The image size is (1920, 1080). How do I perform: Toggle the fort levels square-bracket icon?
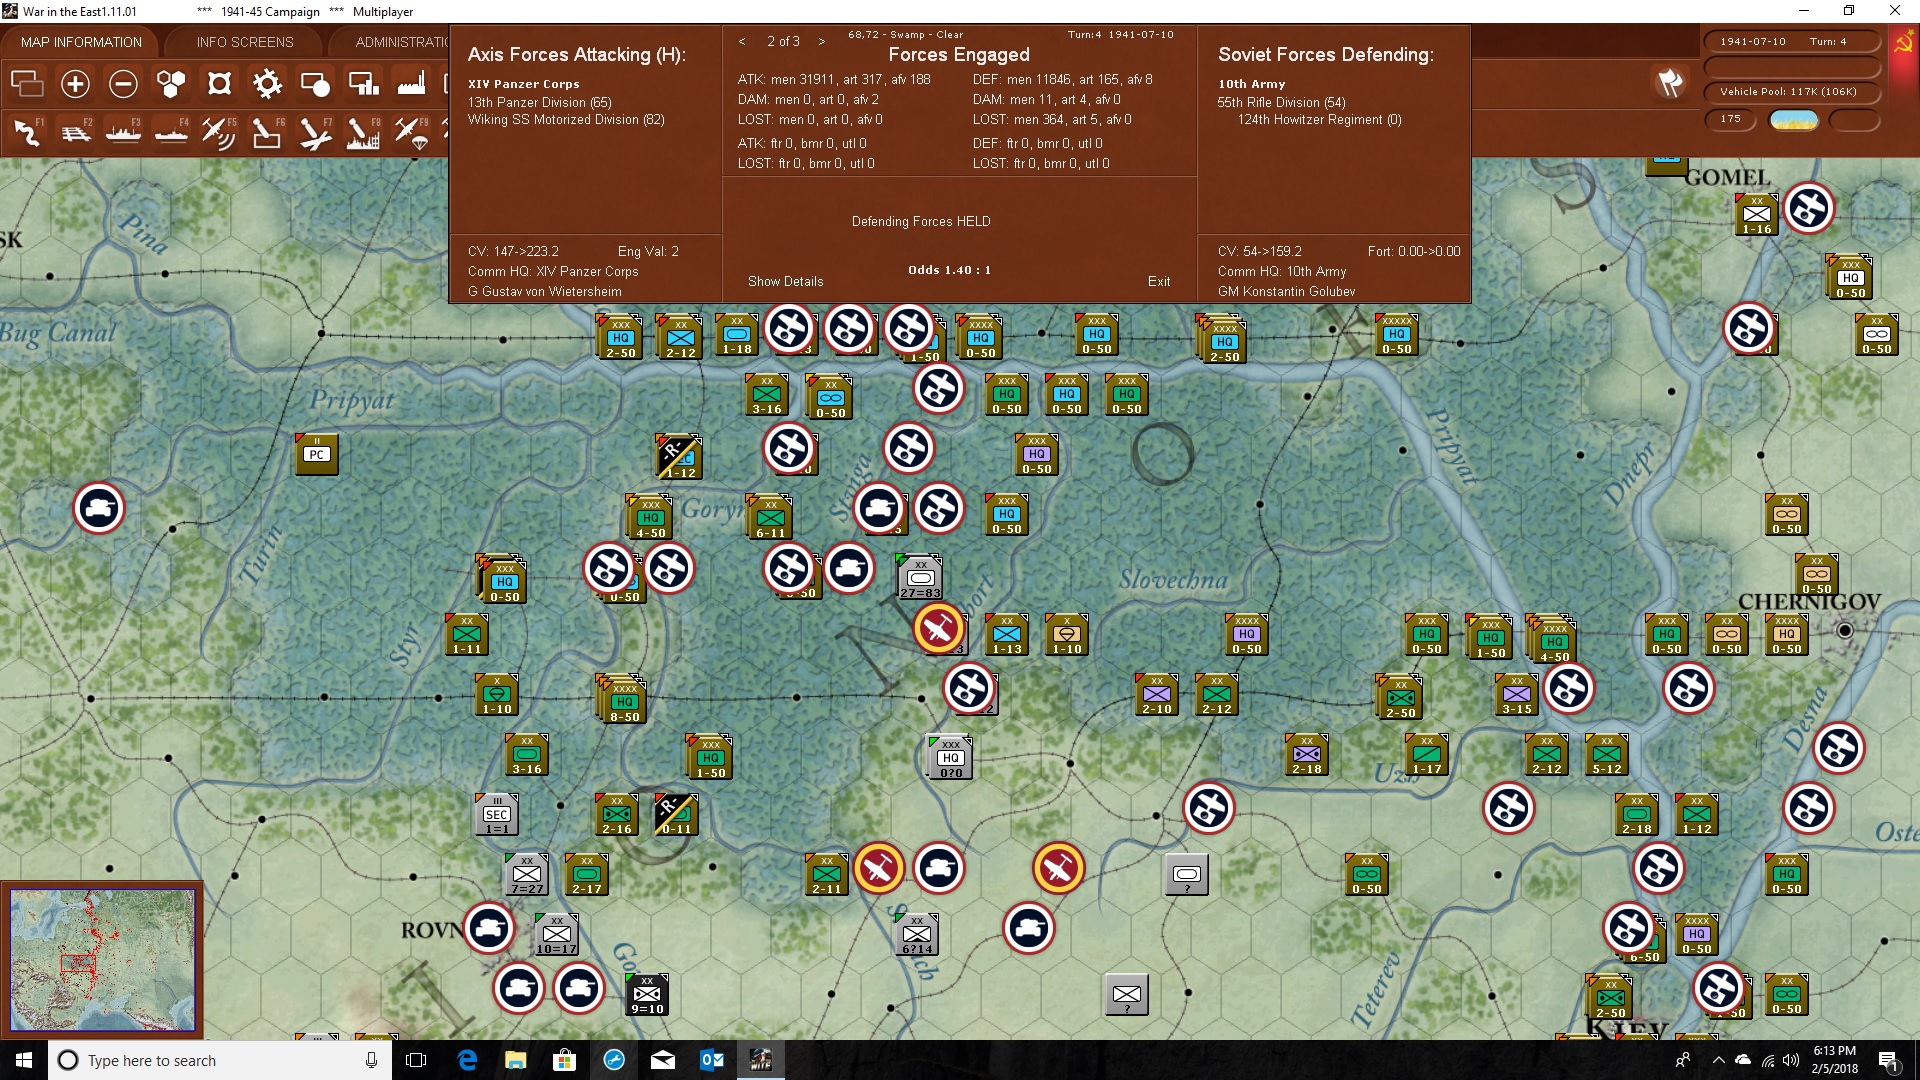point(219,84)
